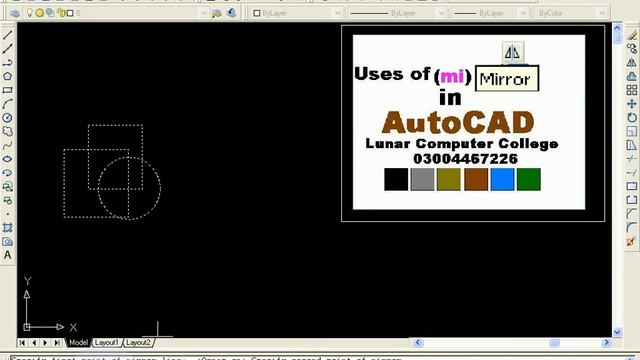The width and height of the screenshot is (640, 360).
Task: Click Make Object's Layer Current icon
Action: 217,13
